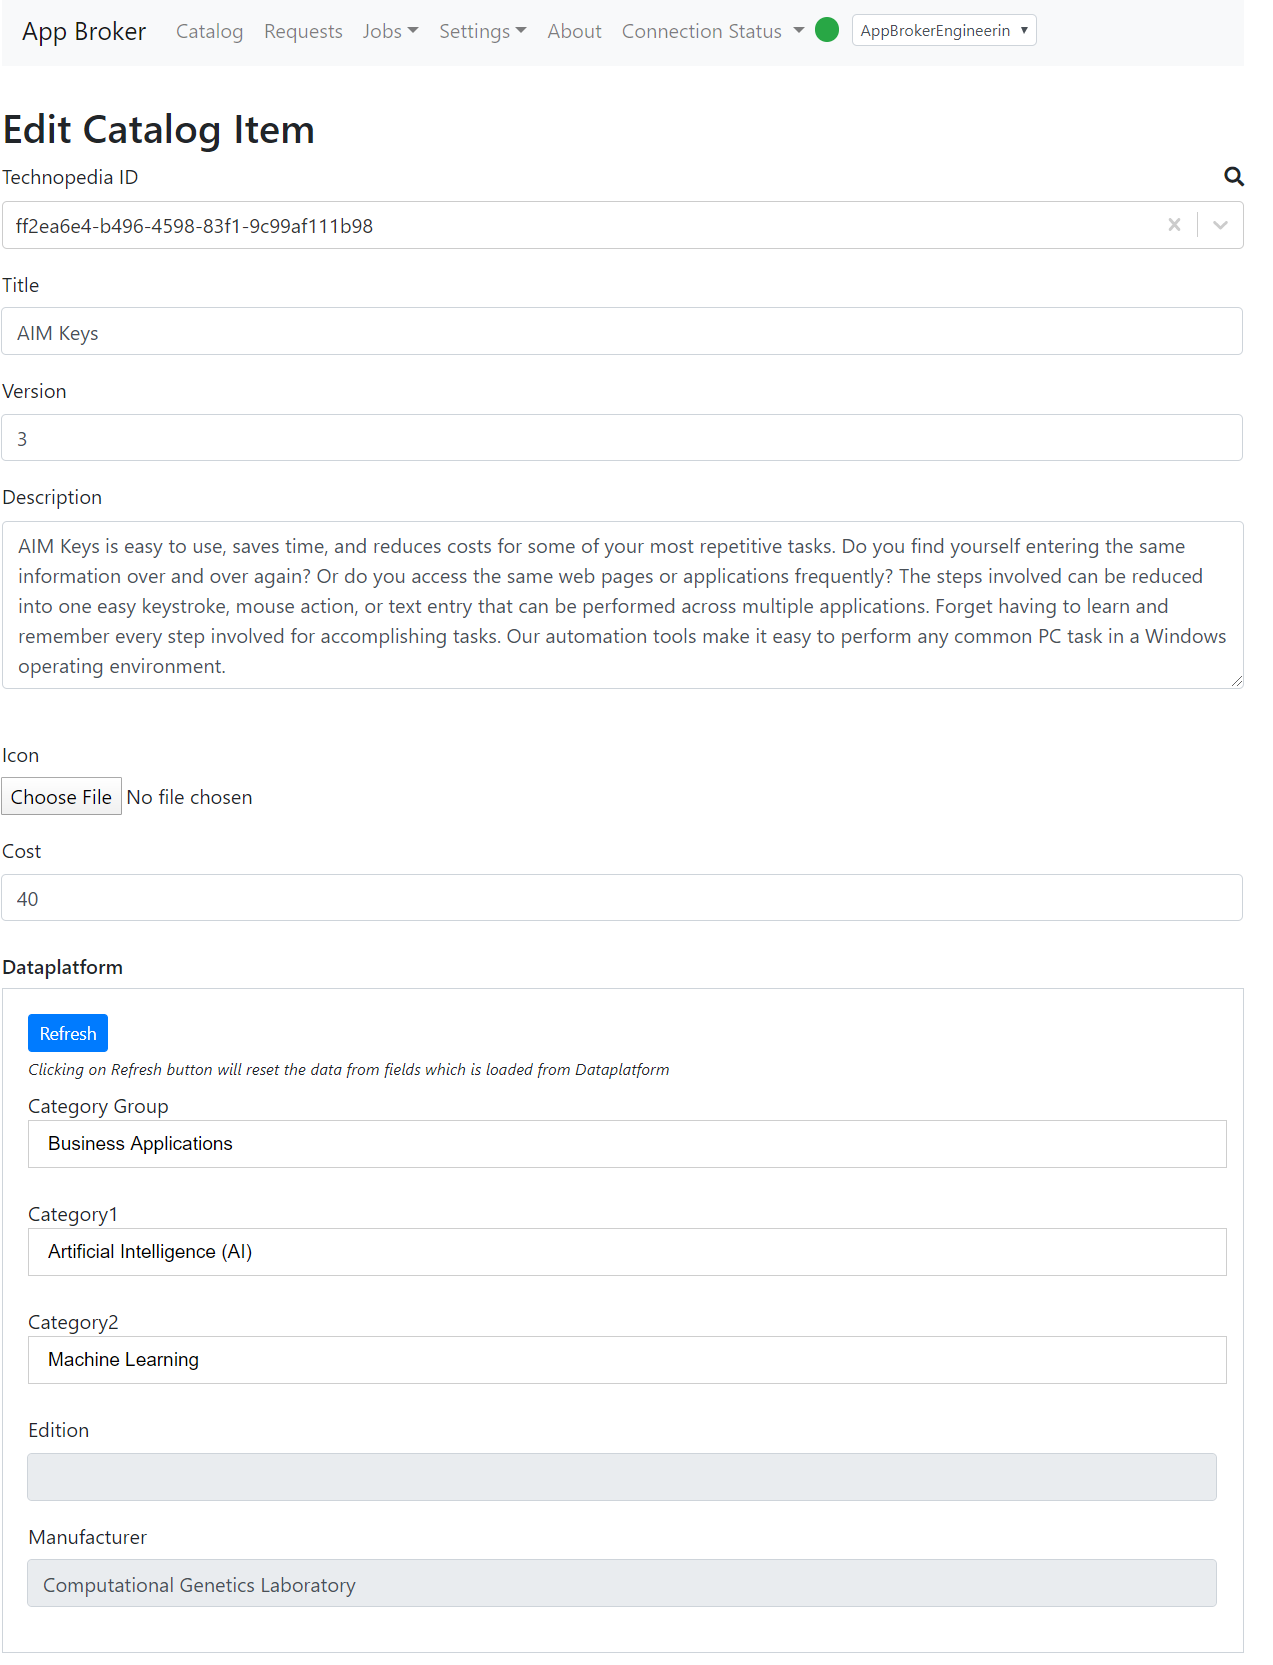Screen dimensions: 1273x1665
Task: Clear the Technopedia ID selection with X
Action: pos(1174,225)
